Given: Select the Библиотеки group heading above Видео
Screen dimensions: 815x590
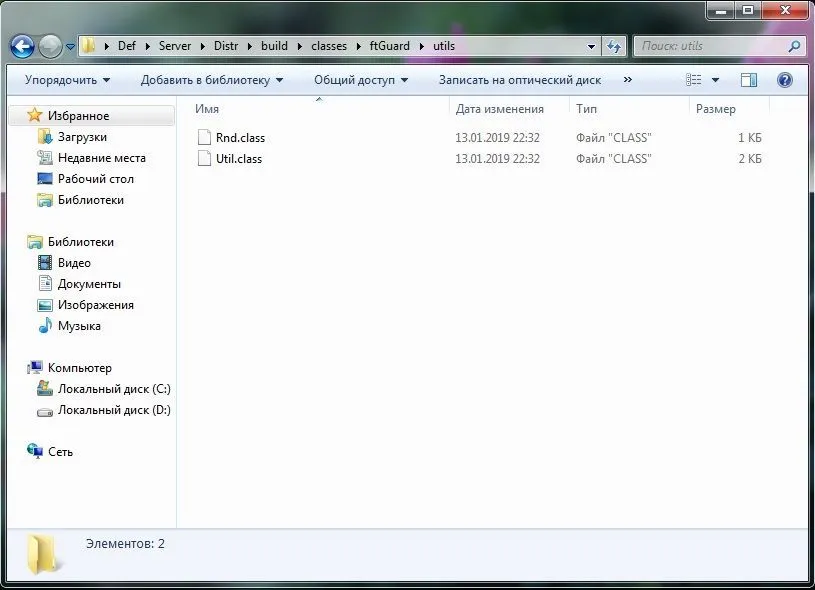Looking at the screenshot, I should (81, 242).
